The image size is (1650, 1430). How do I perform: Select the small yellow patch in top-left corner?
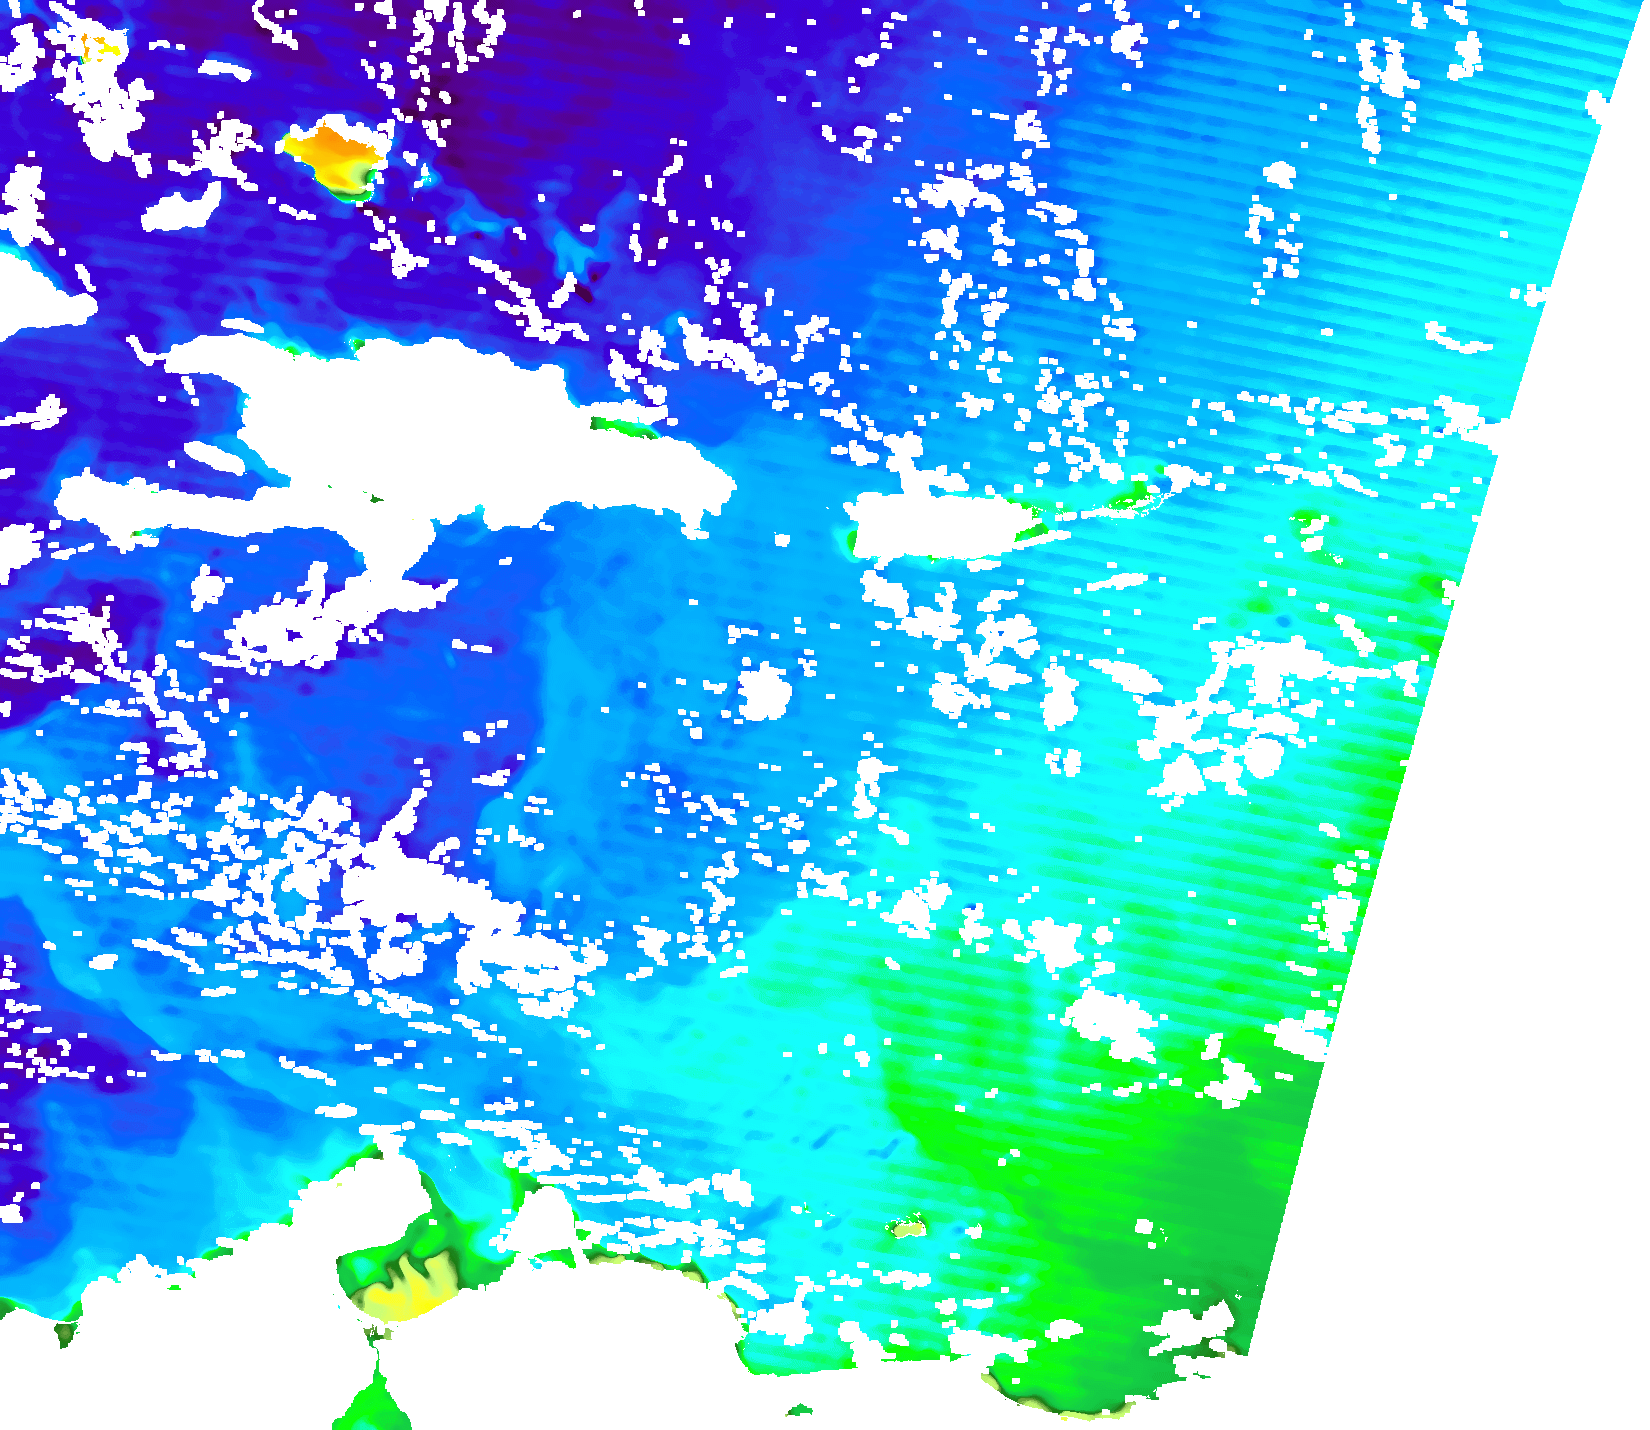click(100, 46)
